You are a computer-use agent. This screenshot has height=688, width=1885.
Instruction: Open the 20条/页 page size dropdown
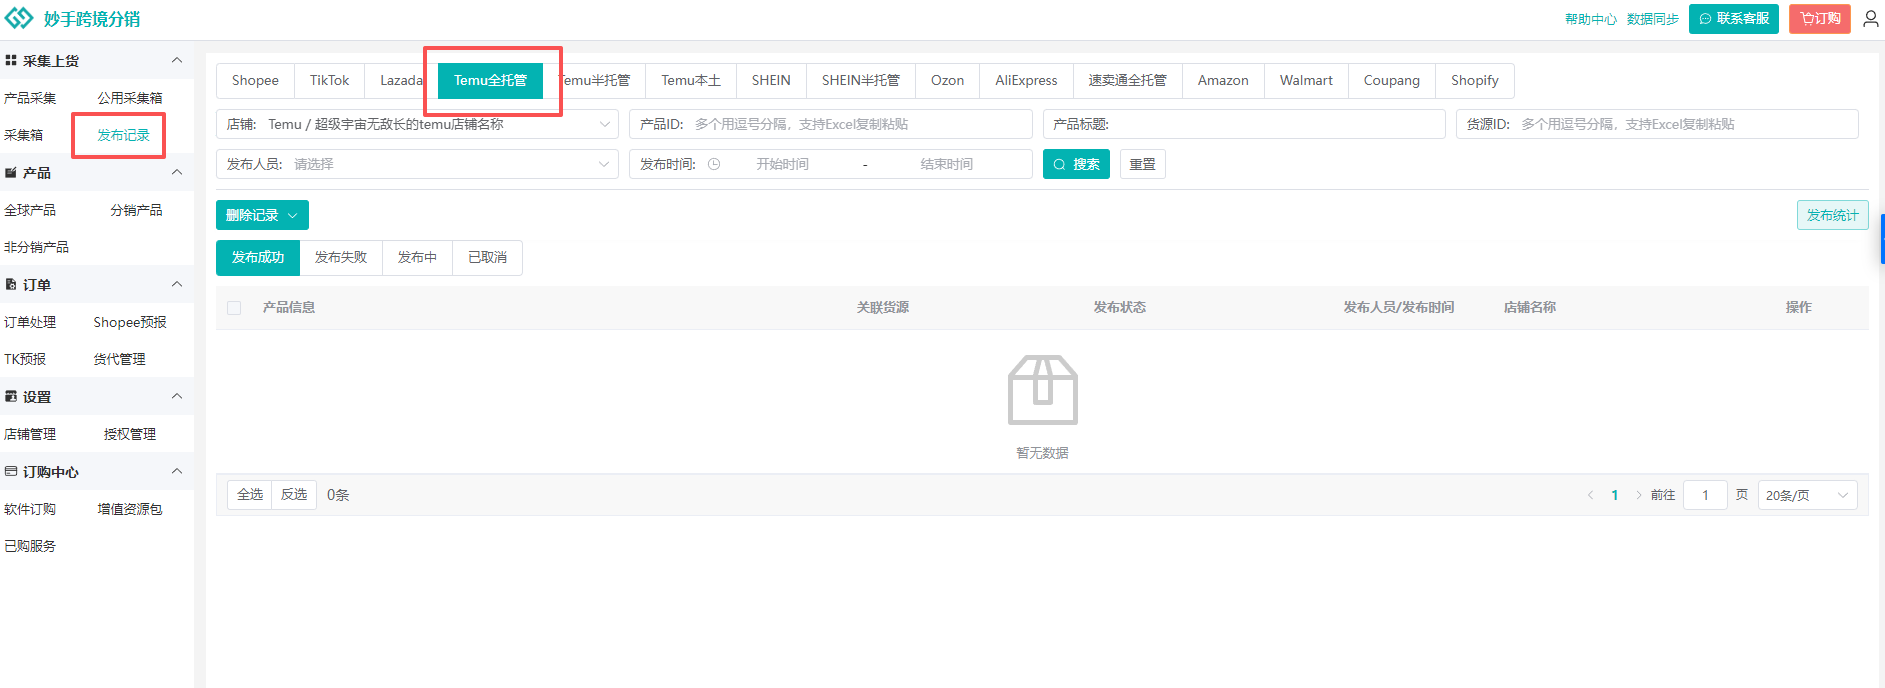[1806, 495]
